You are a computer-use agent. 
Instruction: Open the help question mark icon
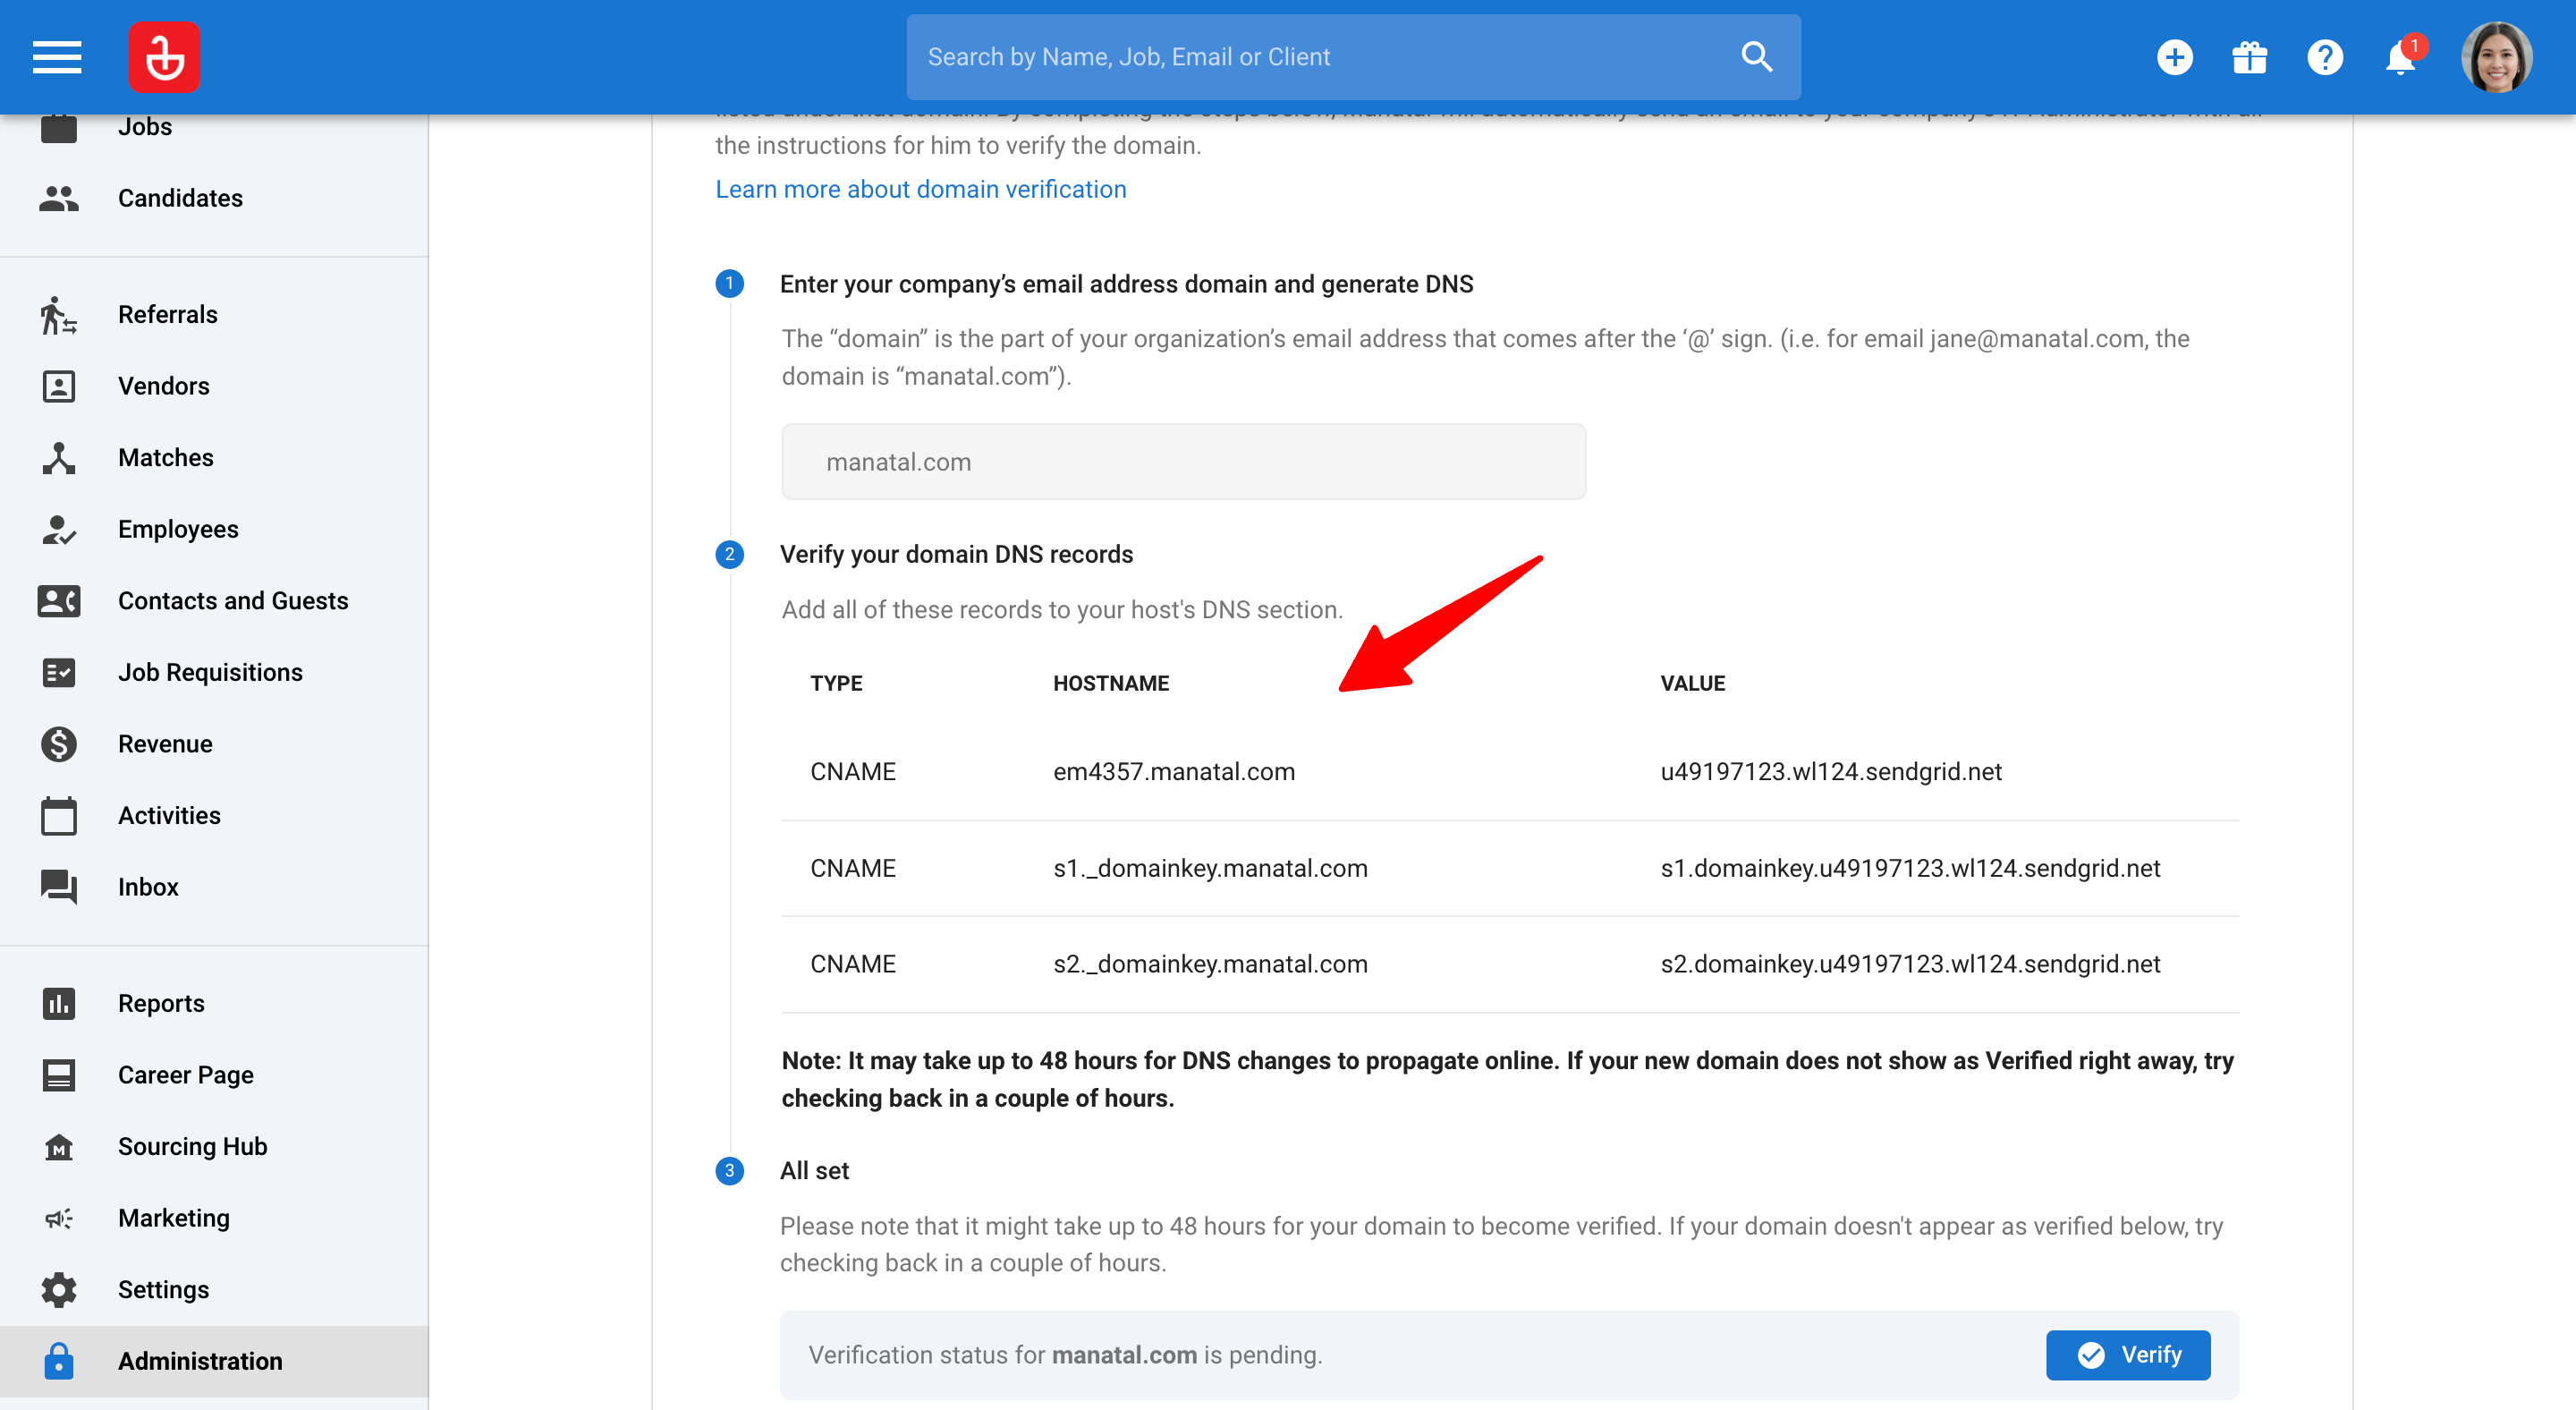point(2325,57)
